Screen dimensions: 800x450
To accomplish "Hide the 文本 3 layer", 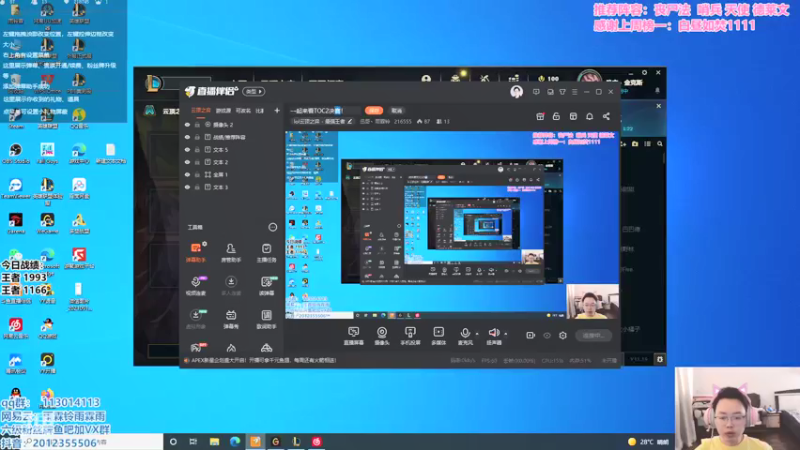I will click(x=187, y=187).
